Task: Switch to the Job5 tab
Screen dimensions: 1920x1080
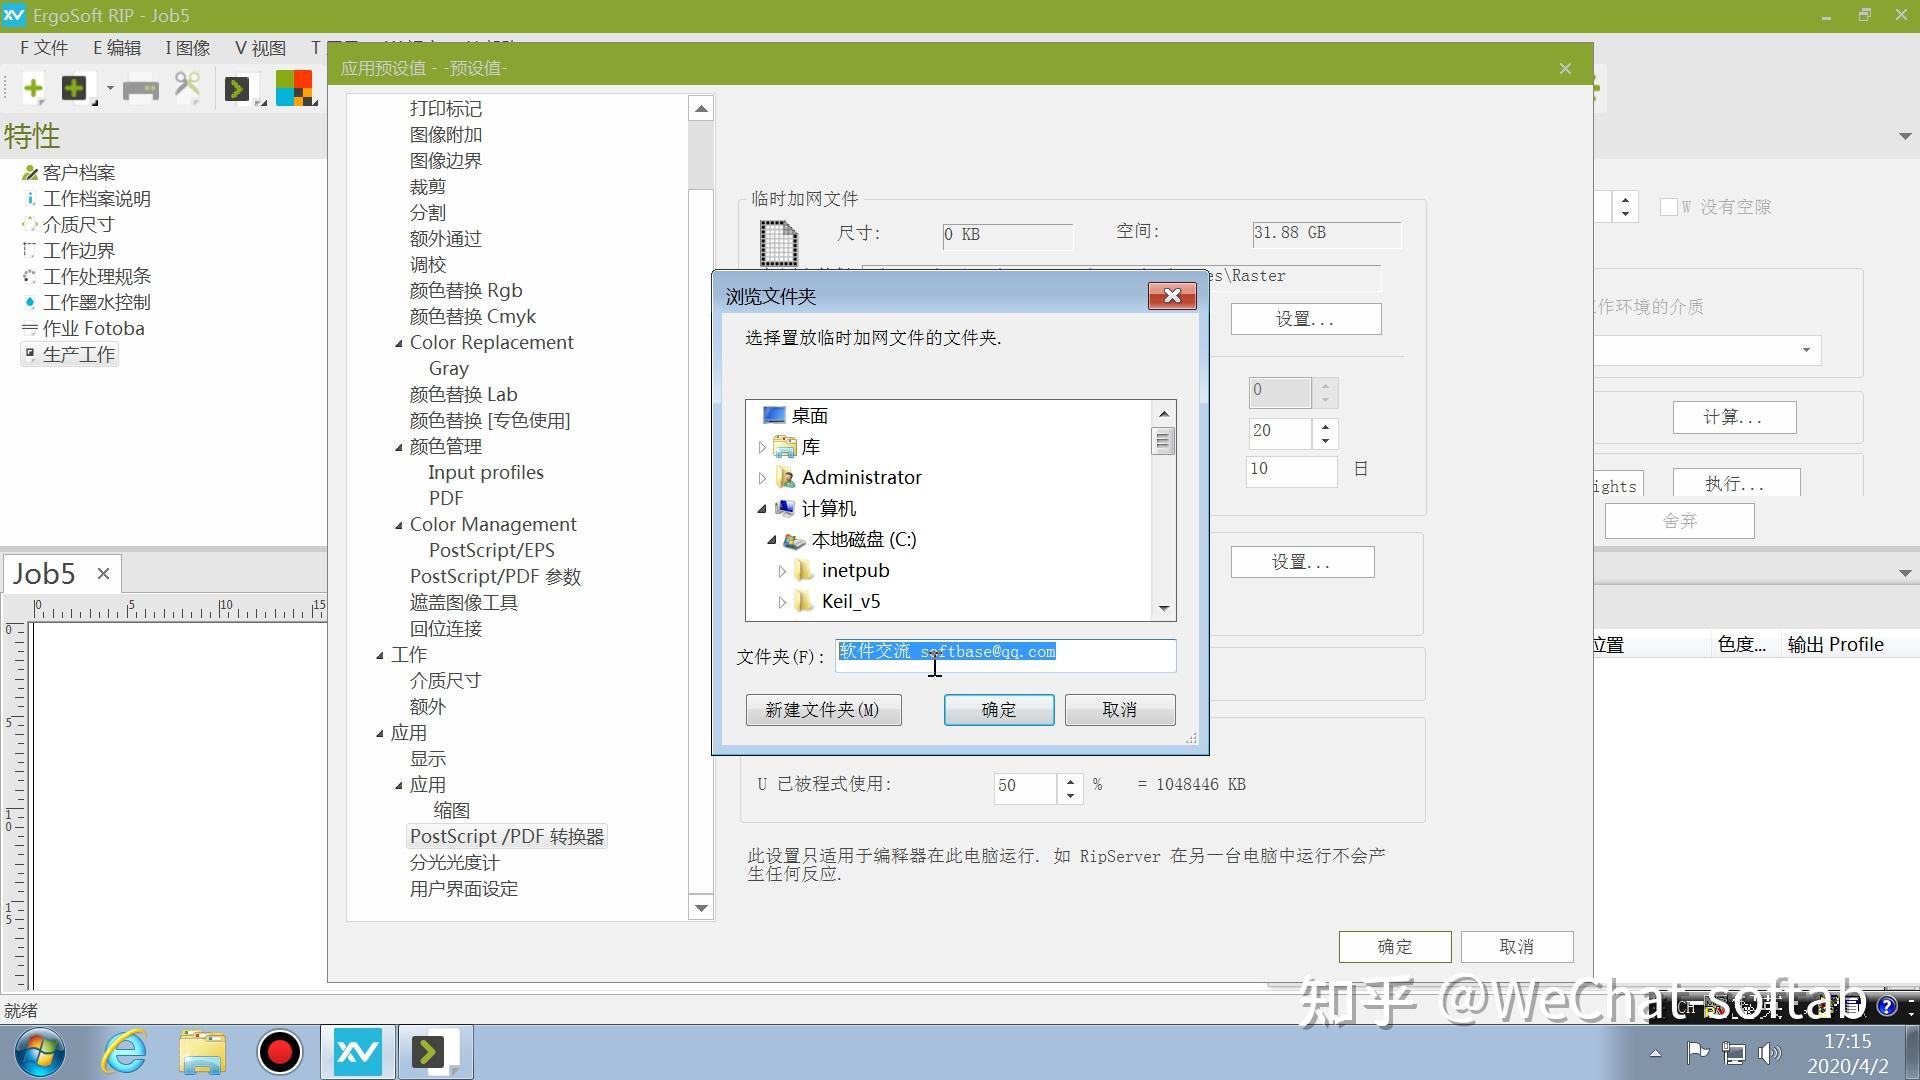Action: 43,573
